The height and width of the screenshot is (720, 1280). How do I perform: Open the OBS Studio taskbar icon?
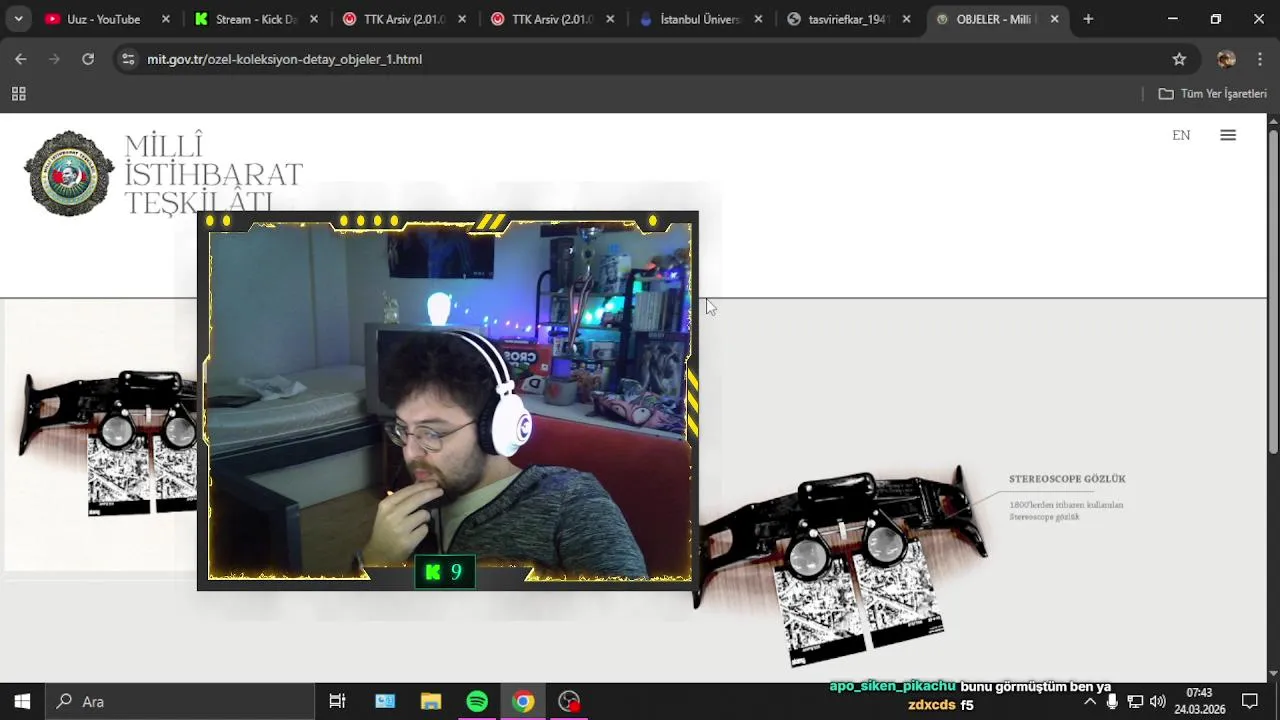(569, 701)
